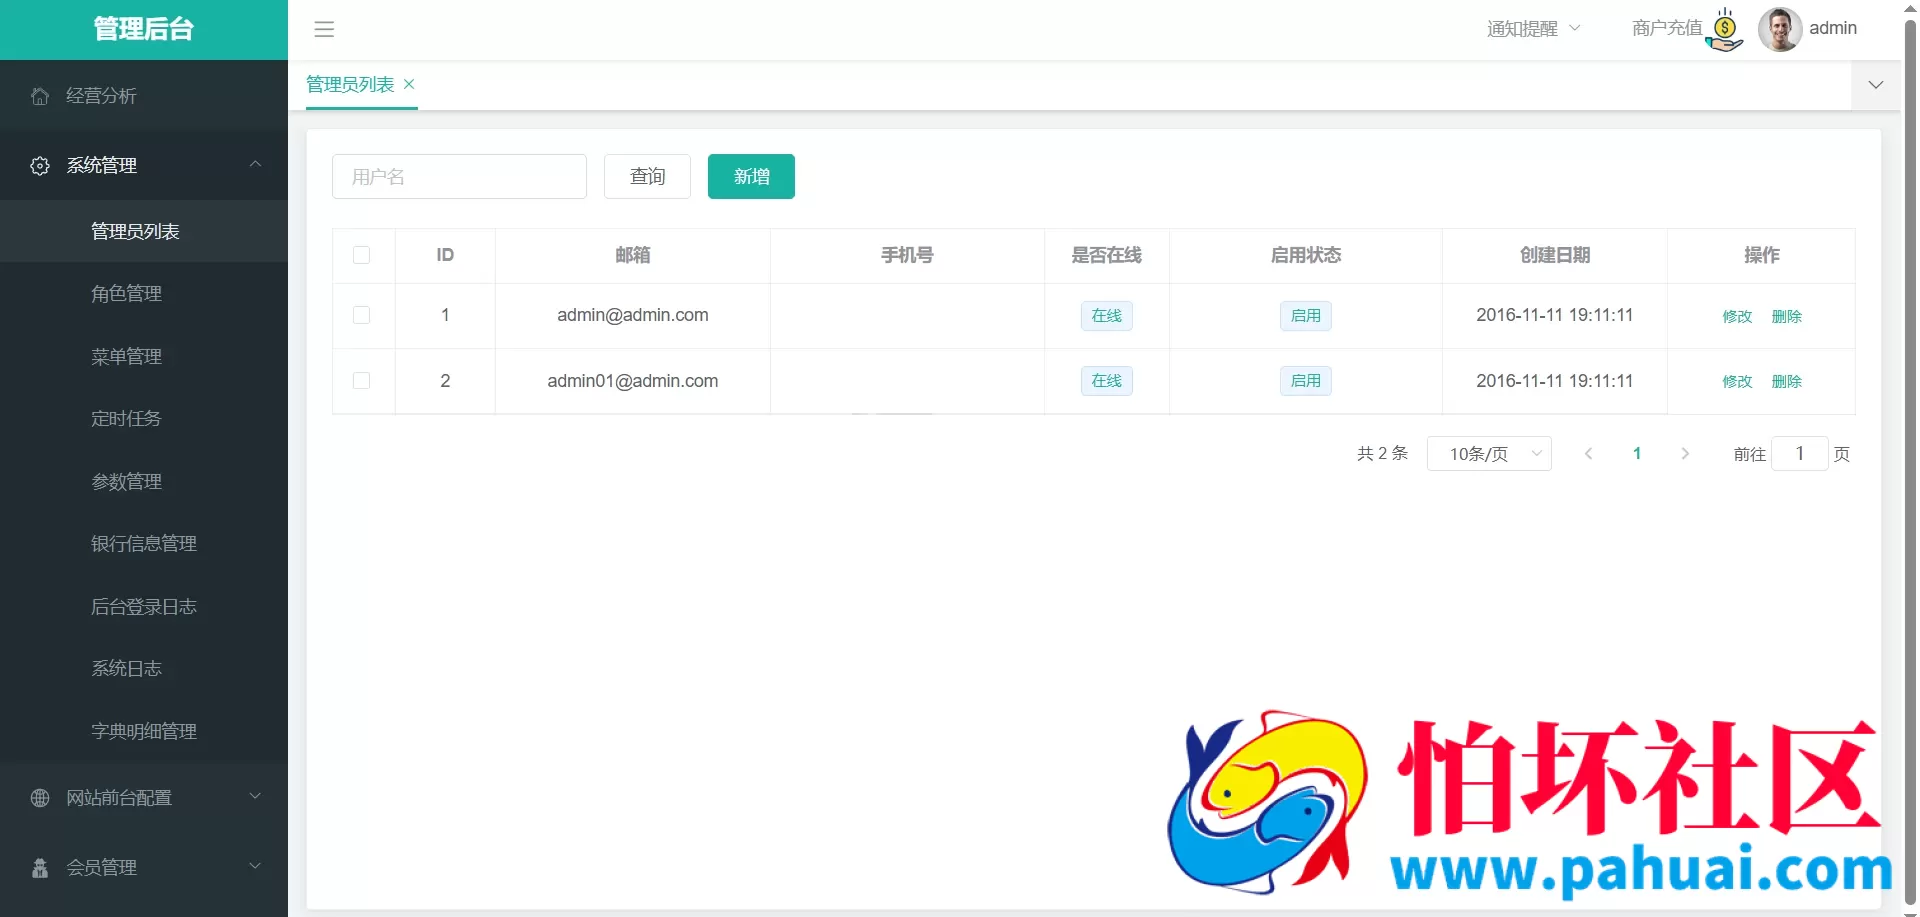Viewport: 1920px width, 917px height.
Task: Focus the 前往 page number input
Action: coord(1800,454)
